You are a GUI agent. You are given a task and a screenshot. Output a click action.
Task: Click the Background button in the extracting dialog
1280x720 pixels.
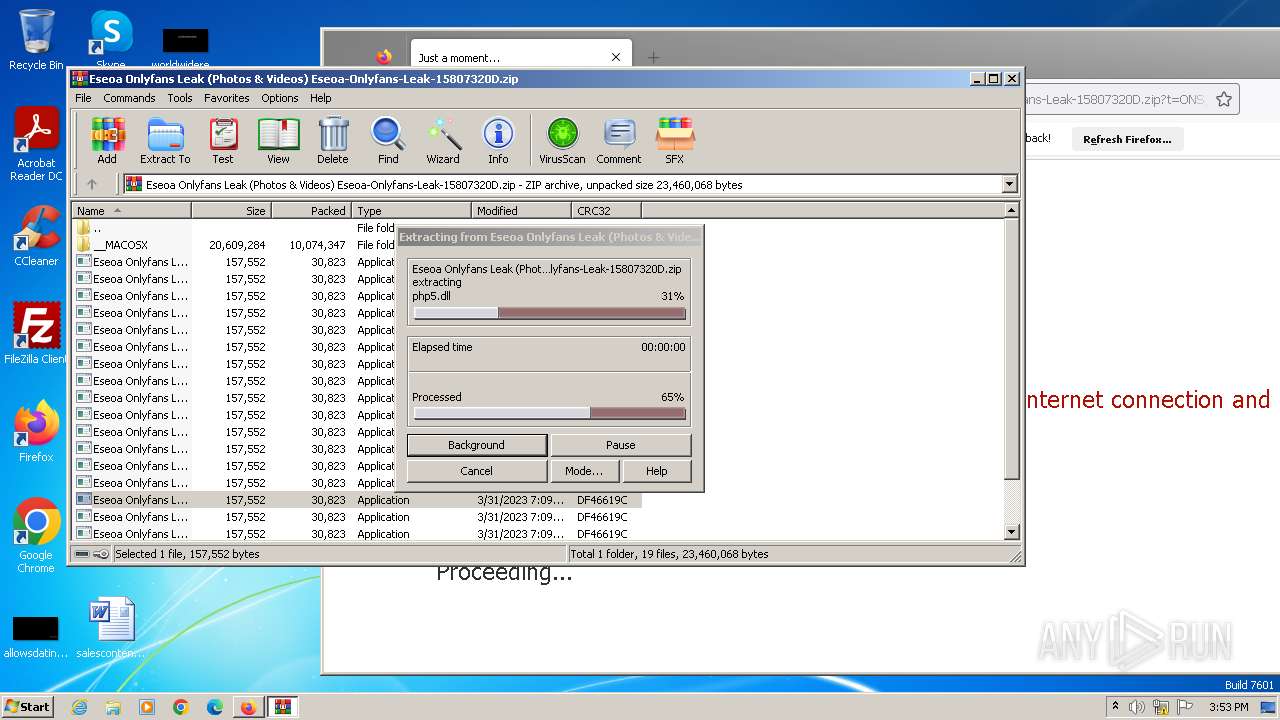[x=476, y=445]
